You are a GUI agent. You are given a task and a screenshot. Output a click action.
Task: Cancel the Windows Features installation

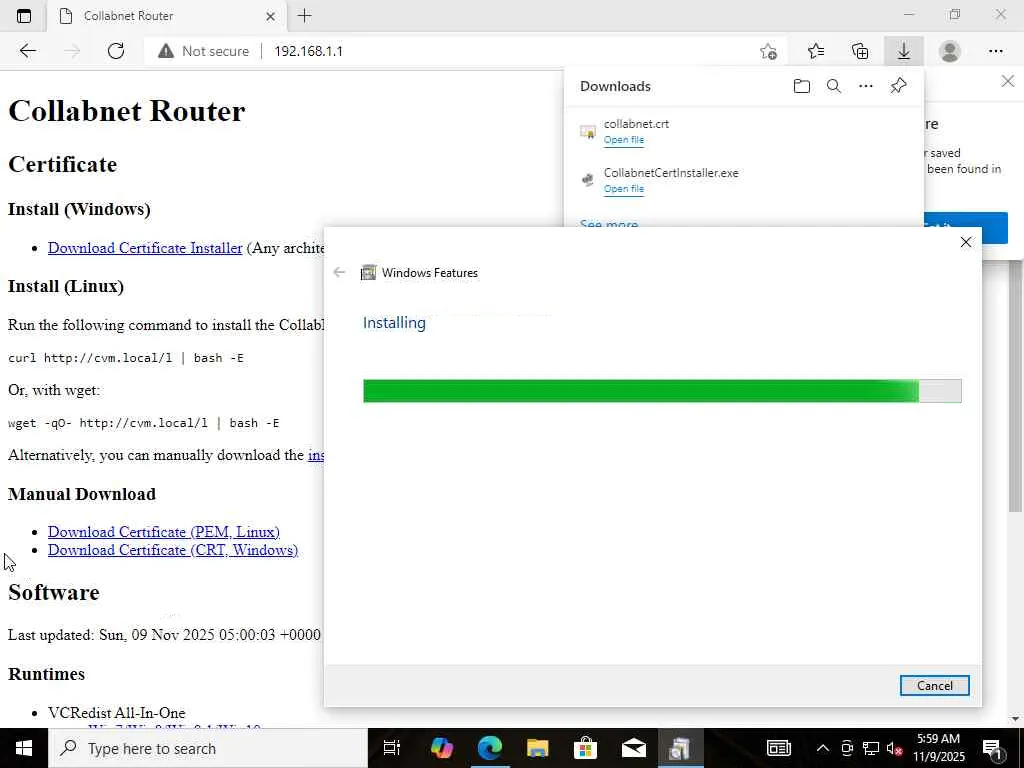(935, 686)
